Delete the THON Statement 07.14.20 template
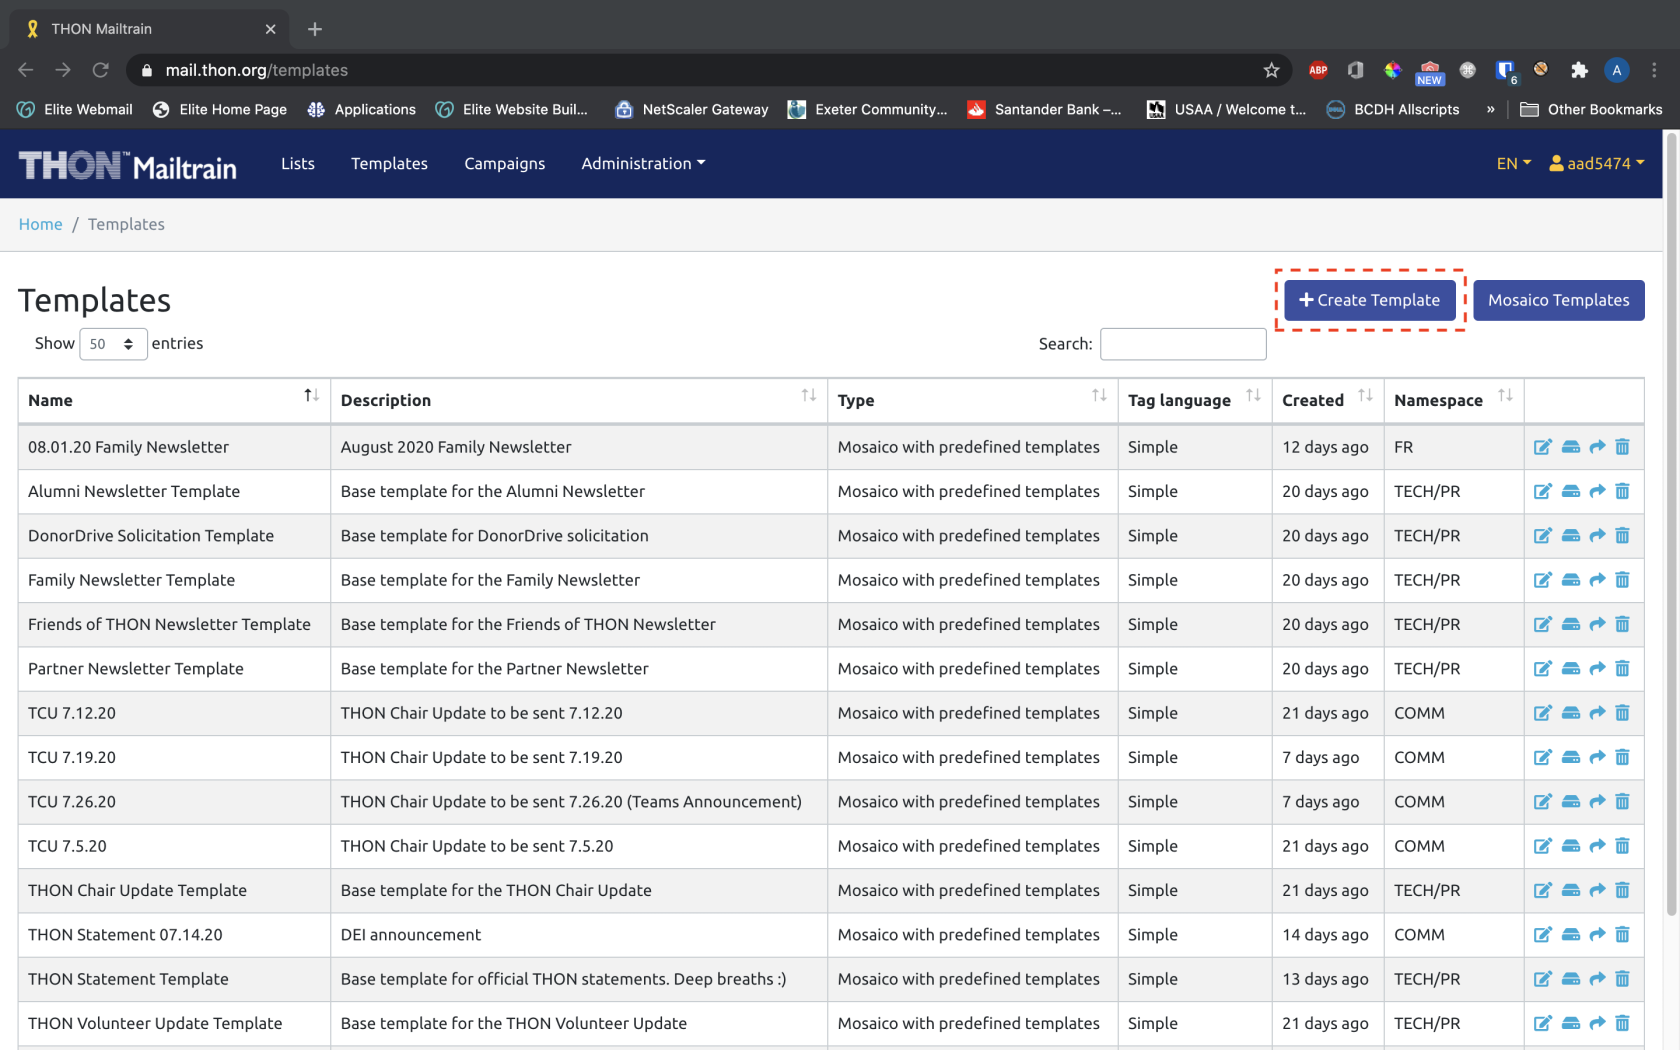1680x1050 pixels. click(1622, 935)
